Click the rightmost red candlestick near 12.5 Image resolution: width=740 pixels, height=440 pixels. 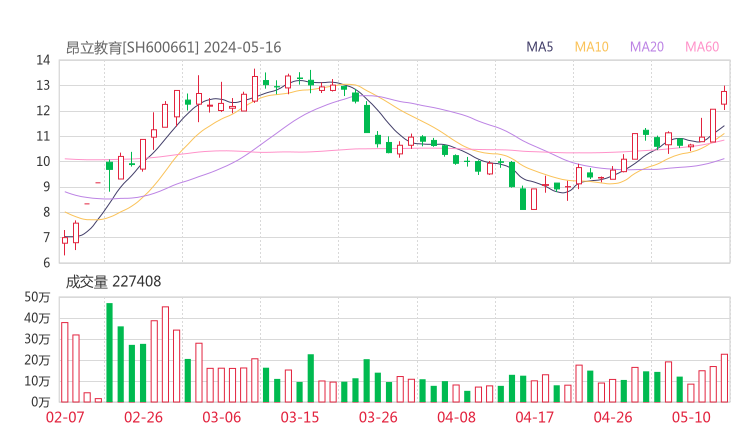pyautogui.click(x=724, y=98)
